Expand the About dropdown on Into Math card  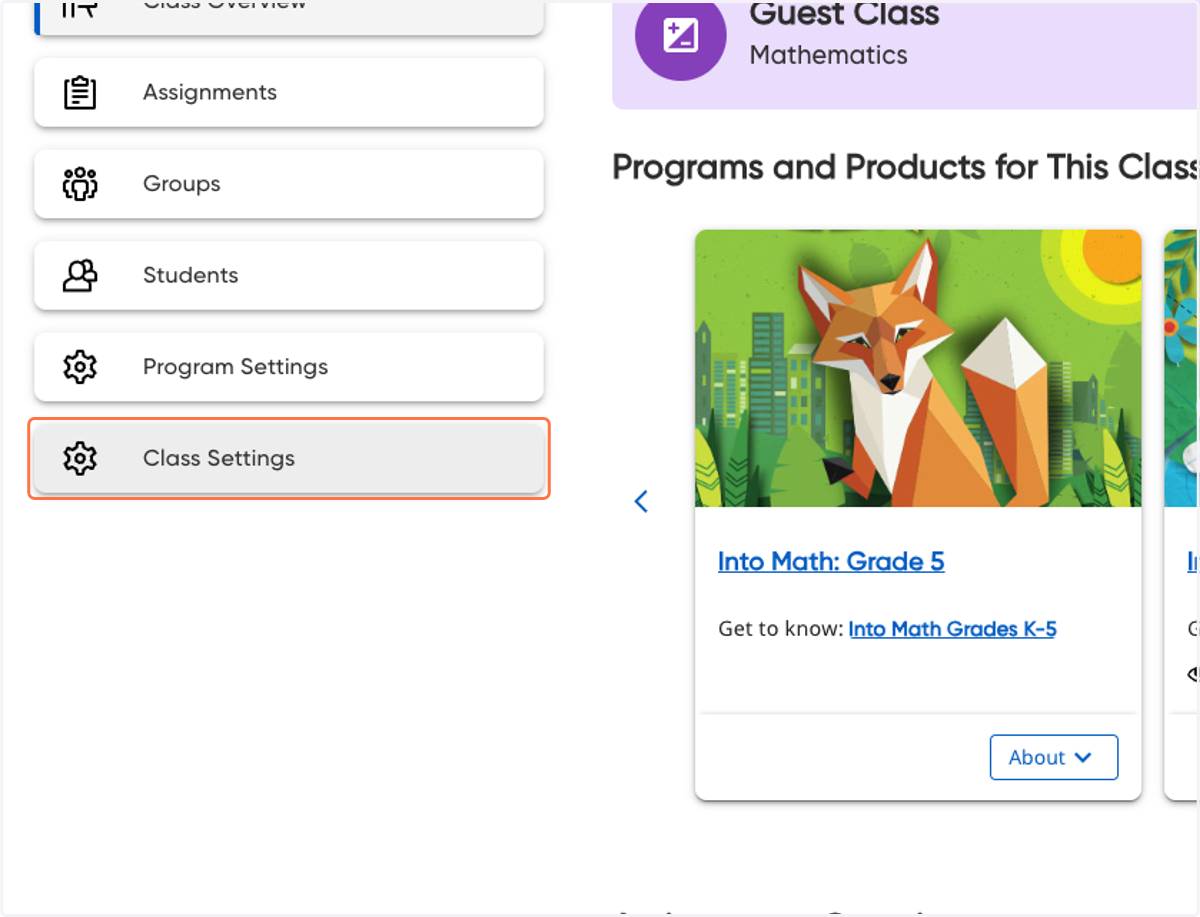click(1054, 757)
